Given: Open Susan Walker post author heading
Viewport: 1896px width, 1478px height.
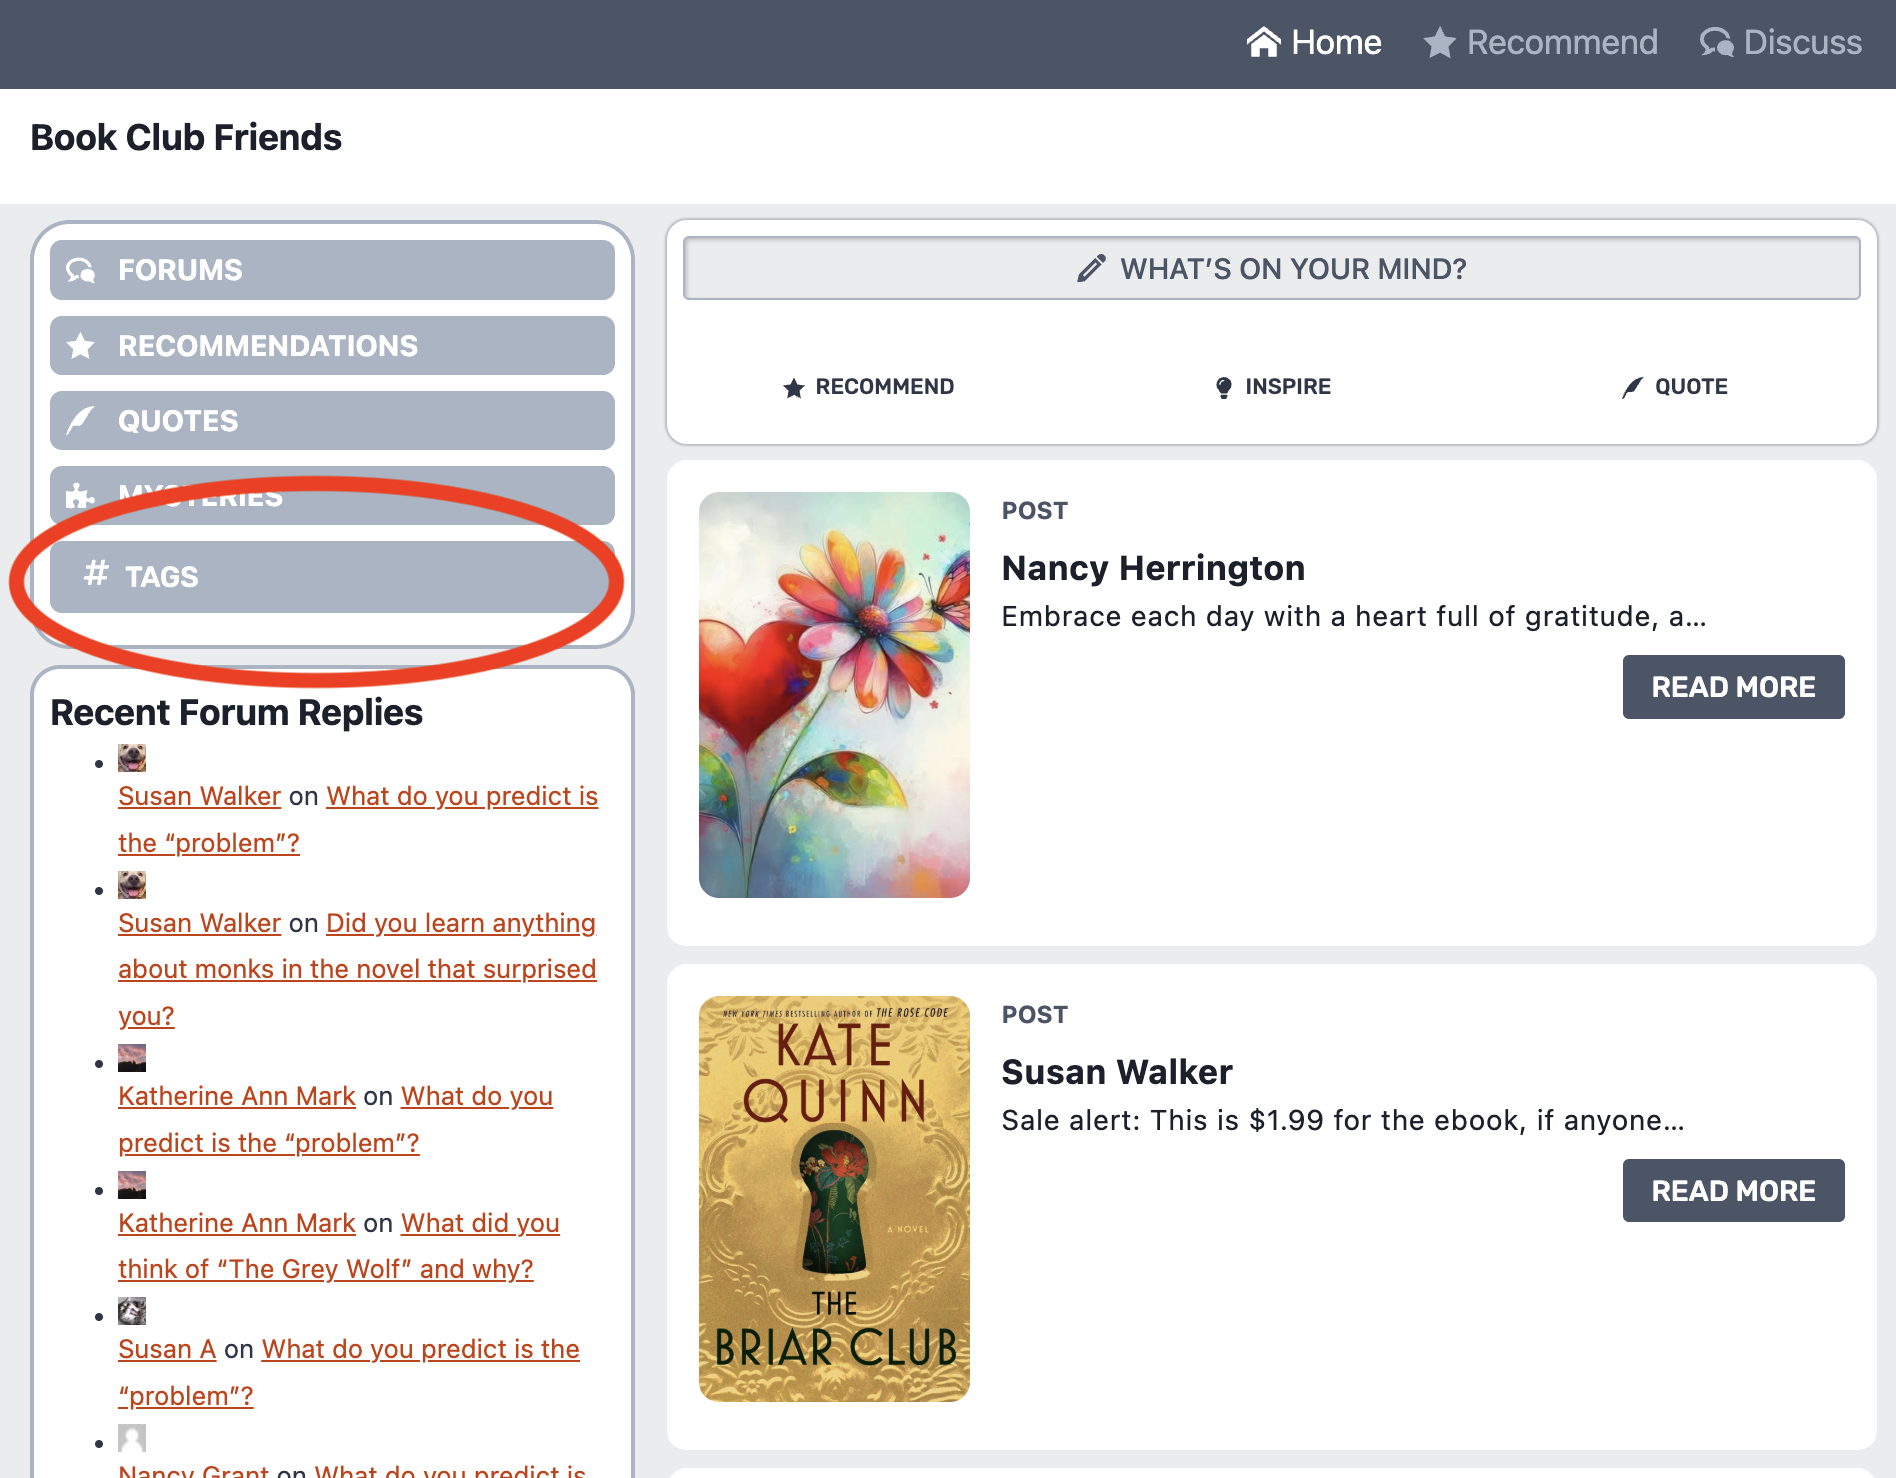Looking at the screenshot, I should coord(1117,1072).
